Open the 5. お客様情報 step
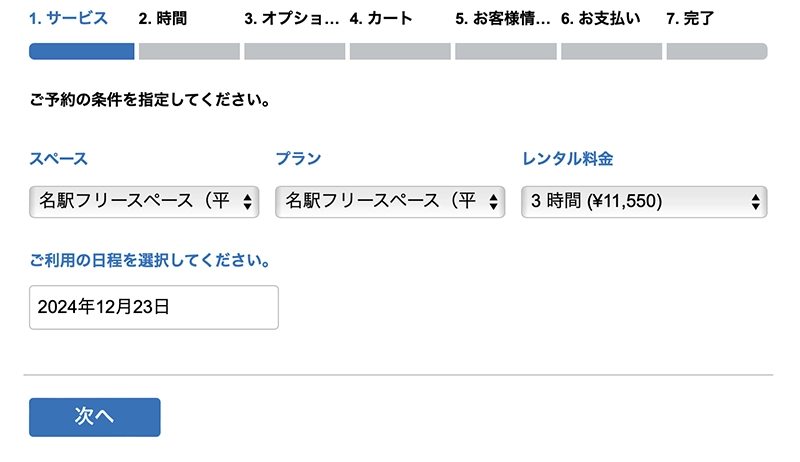800x462 pixels. tap(503, 18)
